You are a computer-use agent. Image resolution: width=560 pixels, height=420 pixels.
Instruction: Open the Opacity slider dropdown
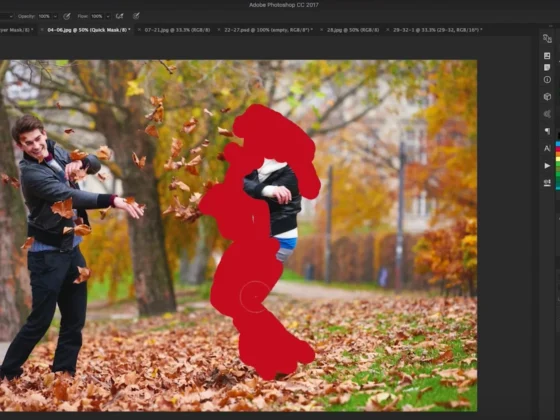[55, 16]
